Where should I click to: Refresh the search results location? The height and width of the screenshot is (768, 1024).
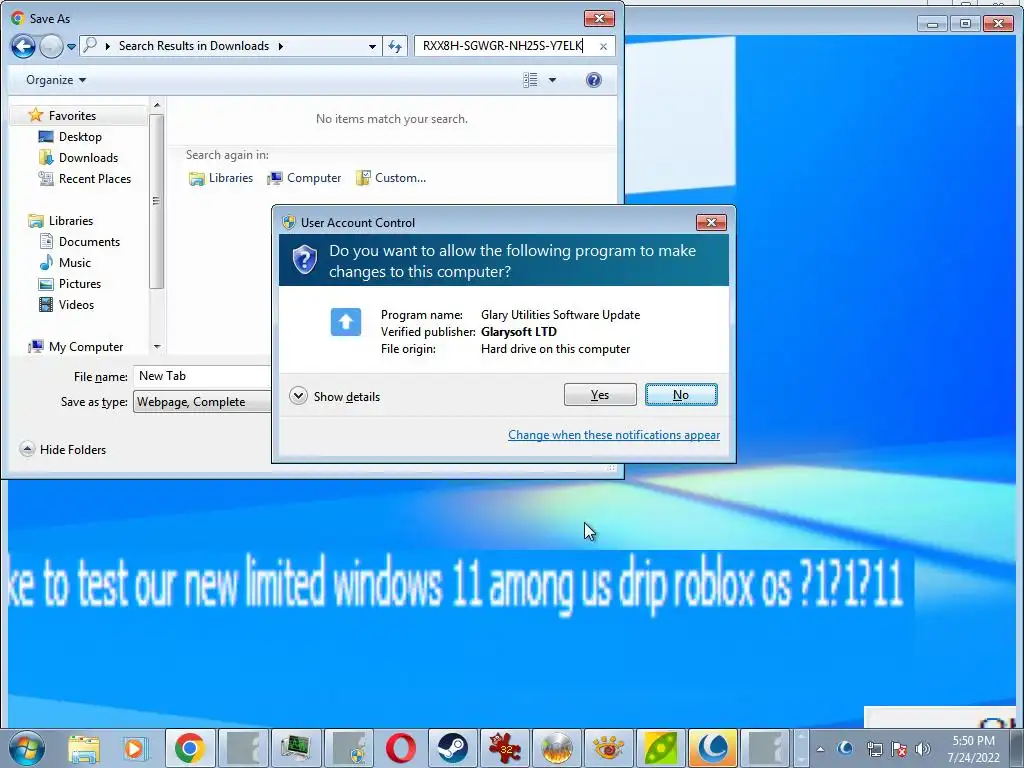(395, 46)
